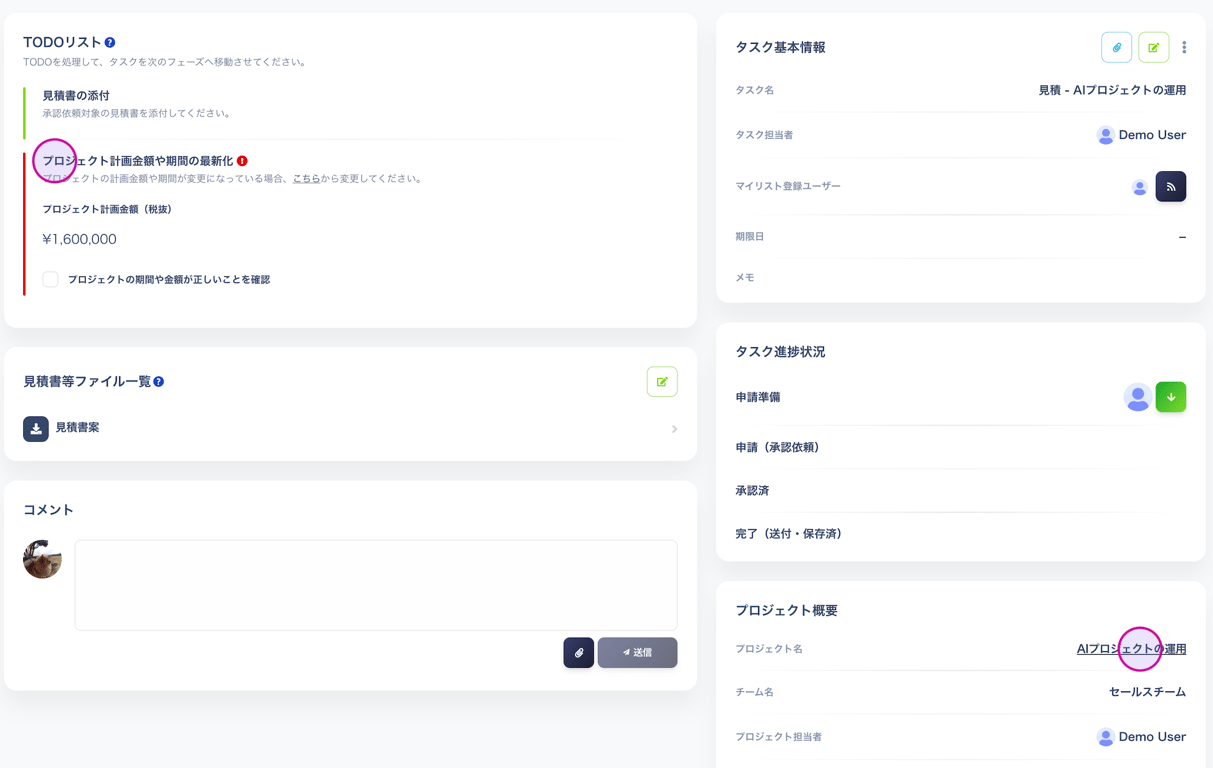This screenshot has height=768, width=1213.
Task: Advance 申請準備 phase with green arrow
Action: (1171, 397)
